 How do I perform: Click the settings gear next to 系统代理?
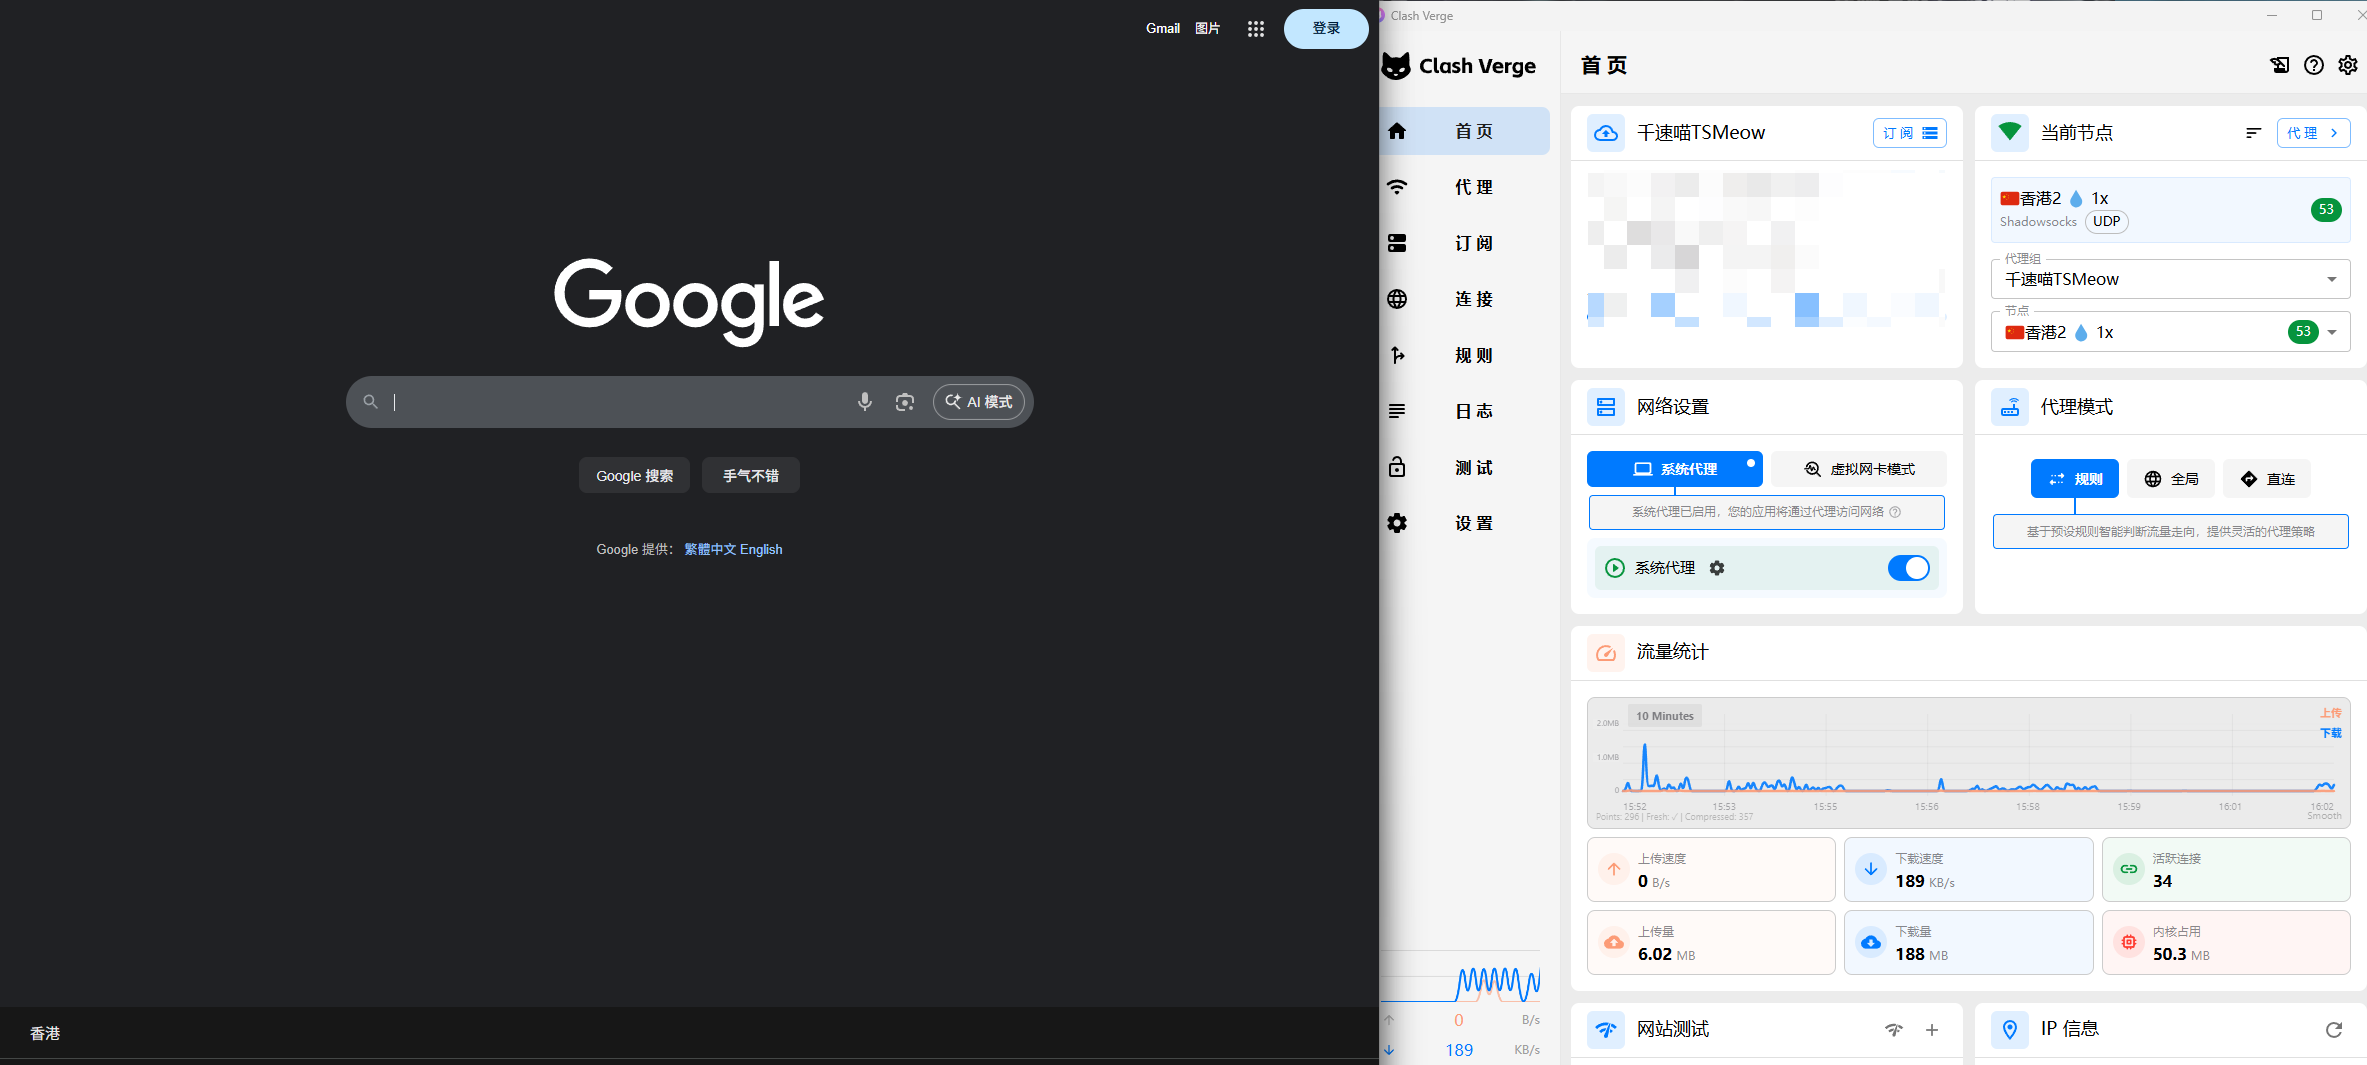click(1717, 568)
